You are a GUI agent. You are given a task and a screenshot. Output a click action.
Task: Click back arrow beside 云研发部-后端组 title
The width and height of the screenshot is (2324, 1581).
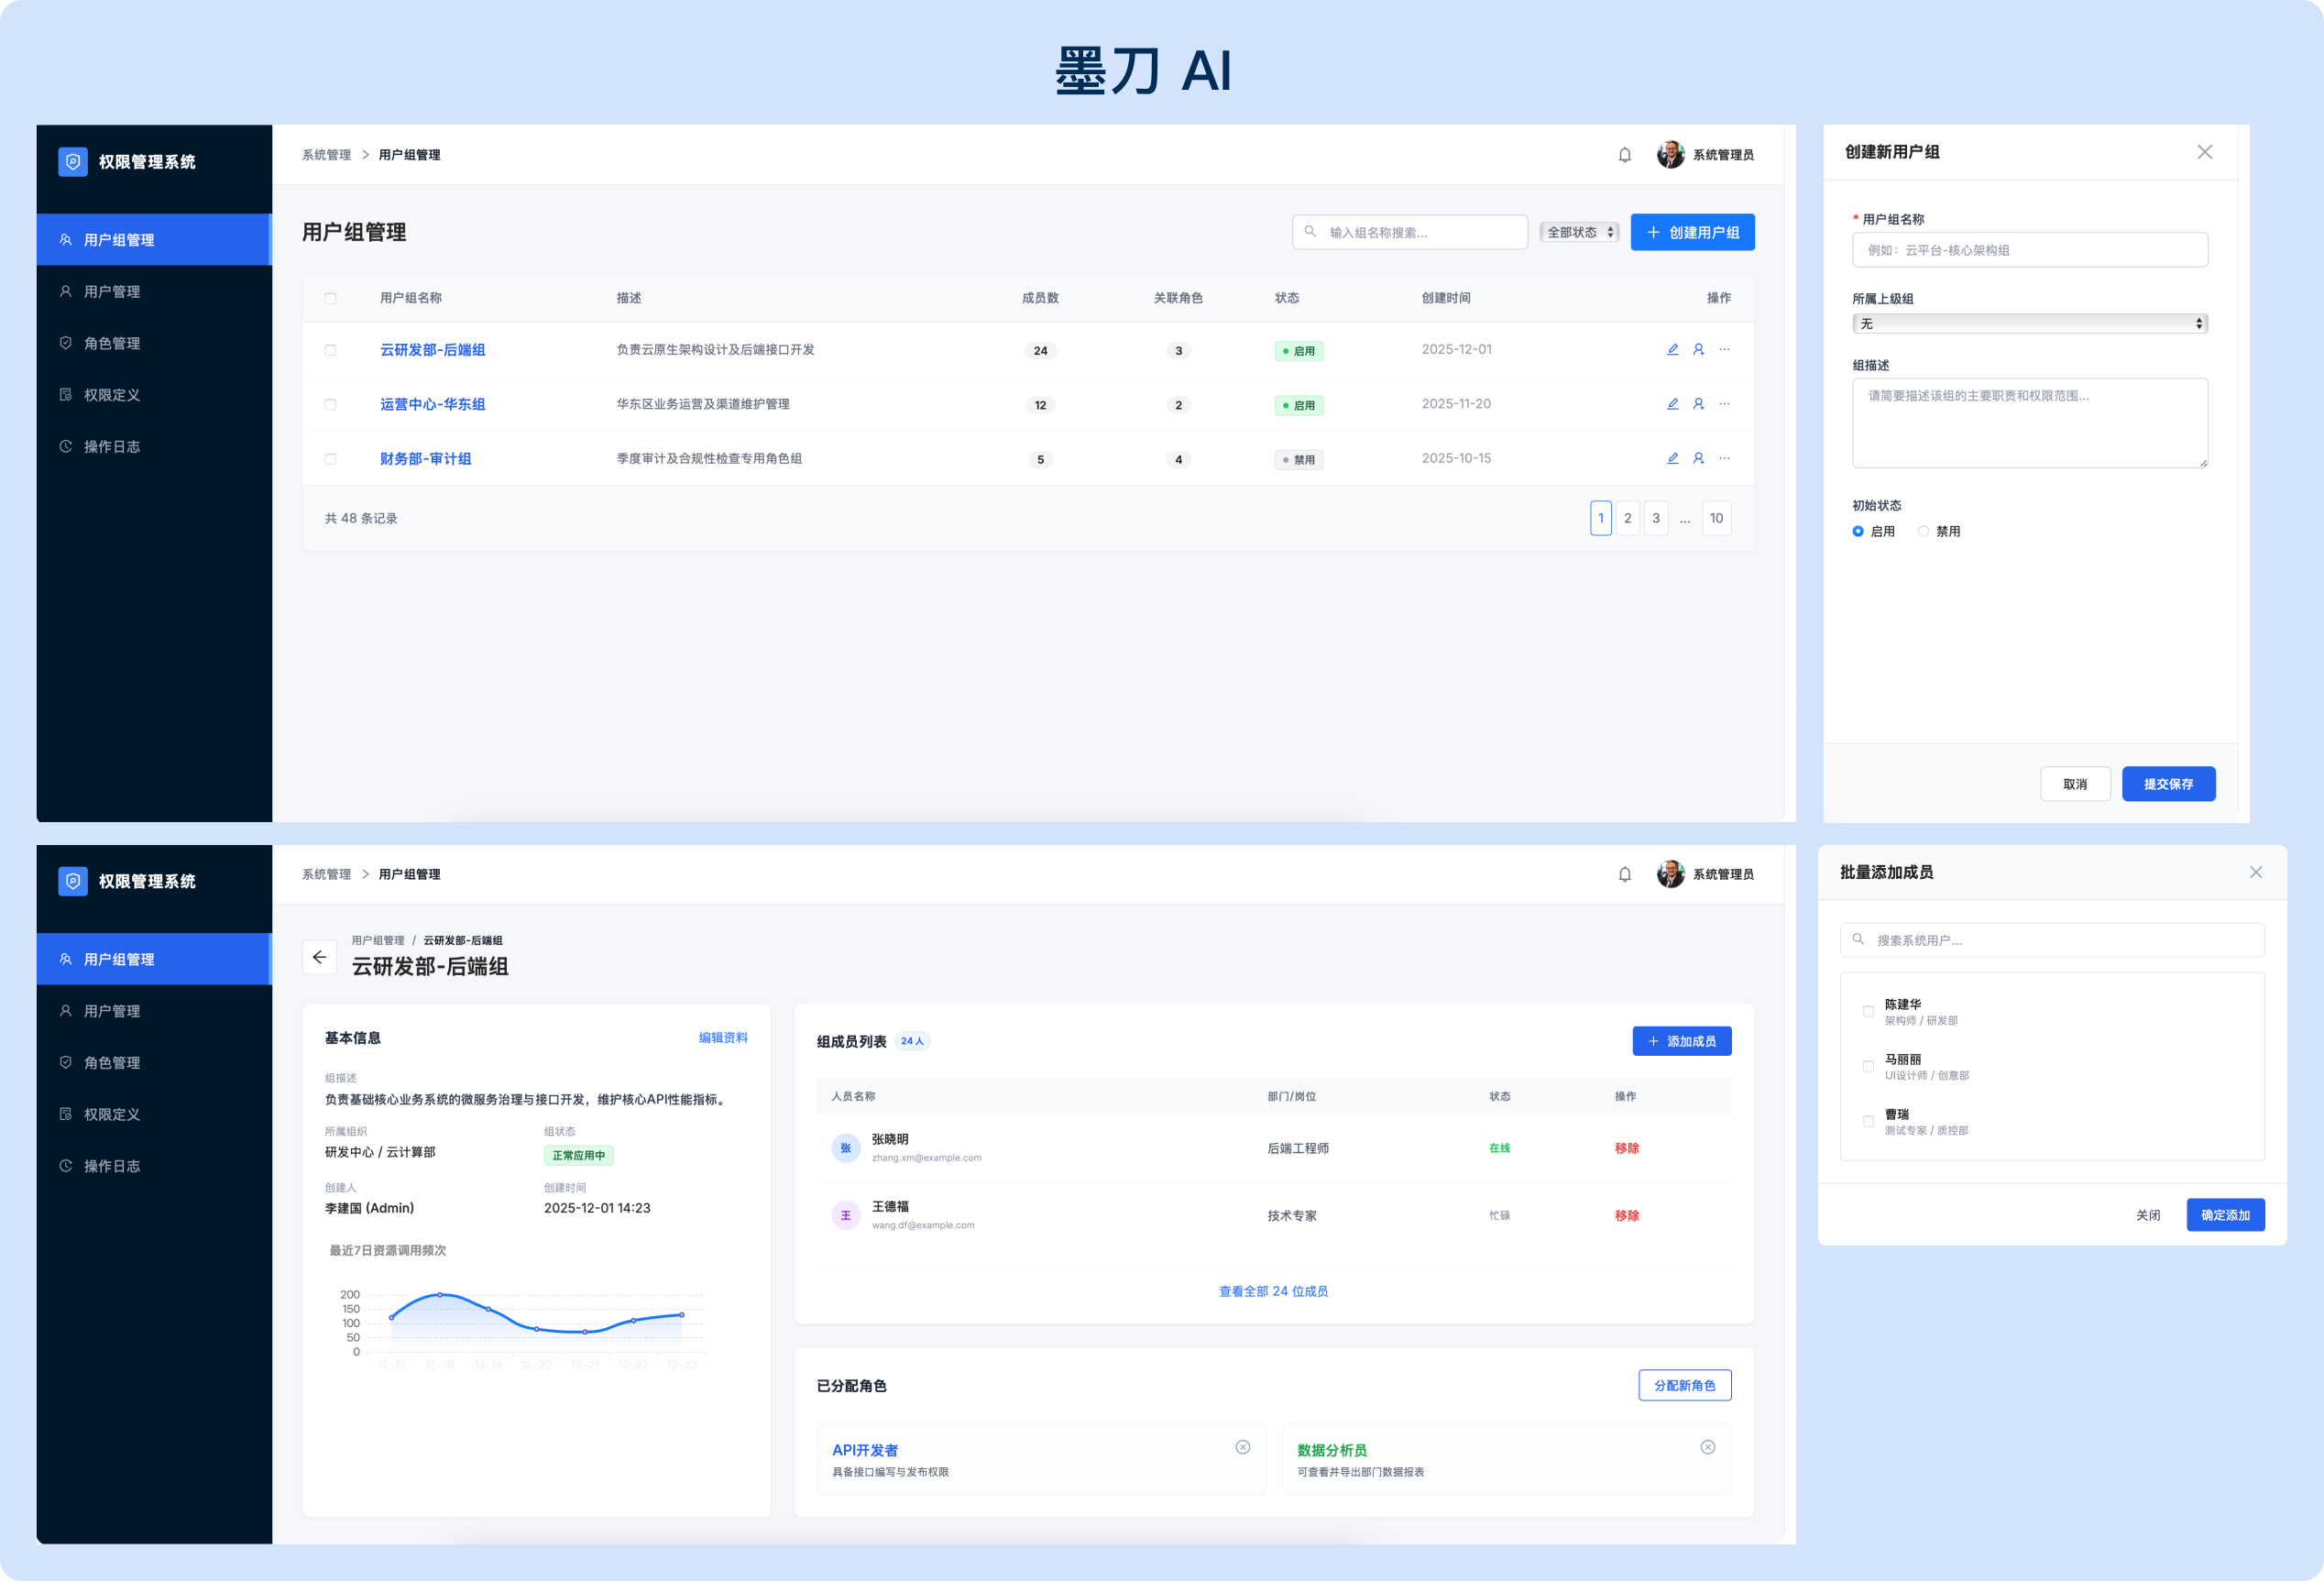319,957
